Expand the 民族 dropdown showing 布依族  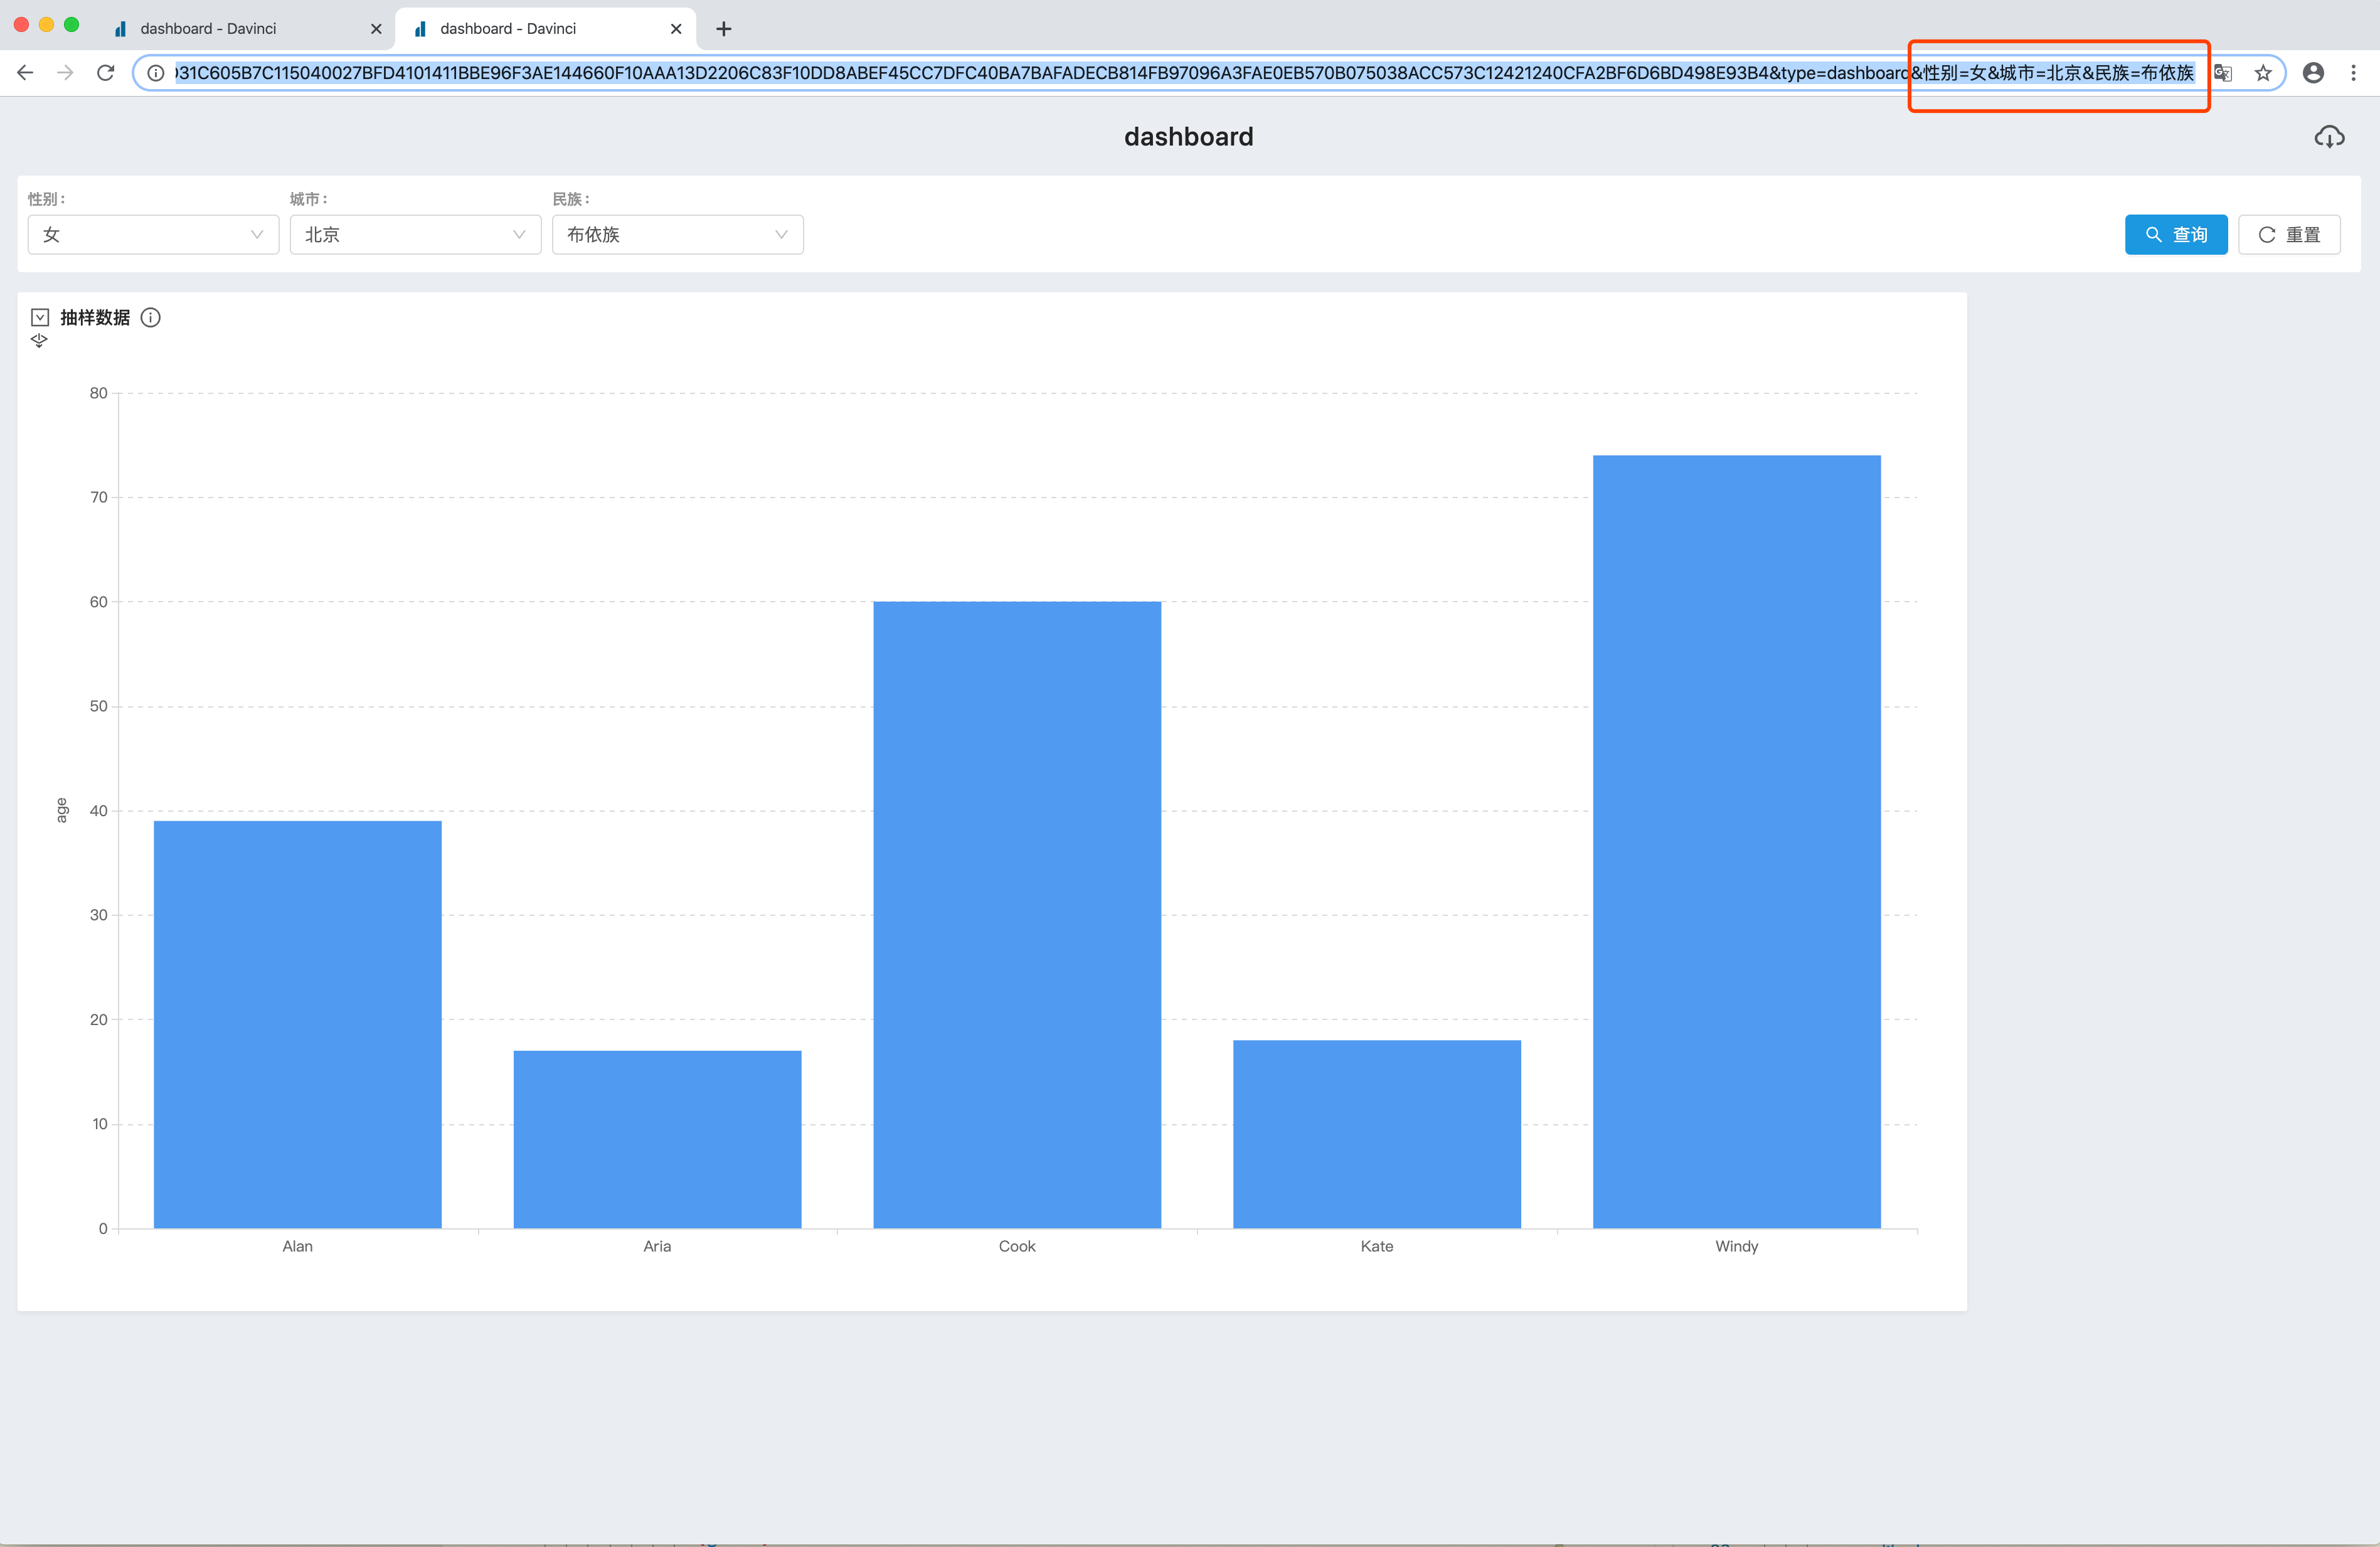[x=677, y=235]
